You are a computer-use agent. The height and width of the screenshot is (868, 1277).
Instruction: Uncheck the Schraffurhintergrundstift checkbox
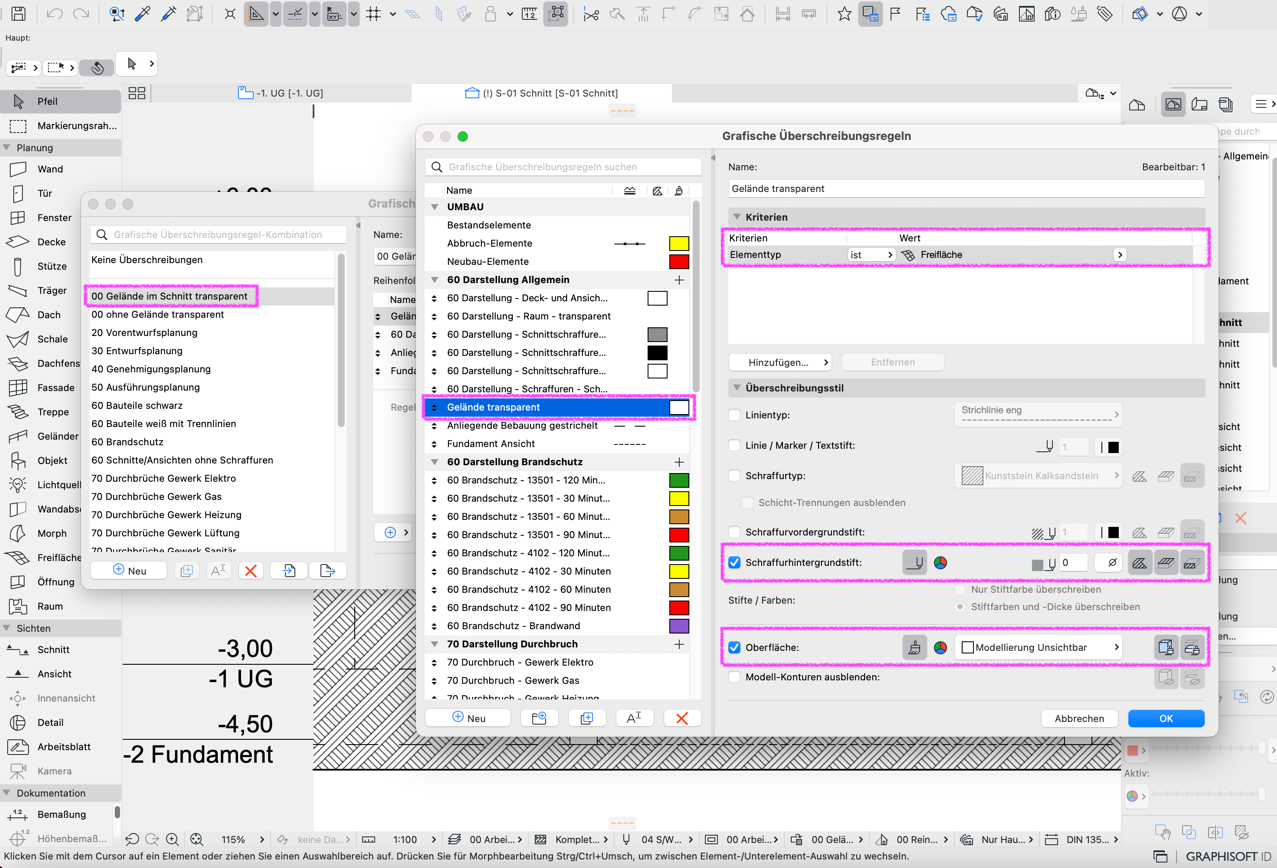[735, 562]
